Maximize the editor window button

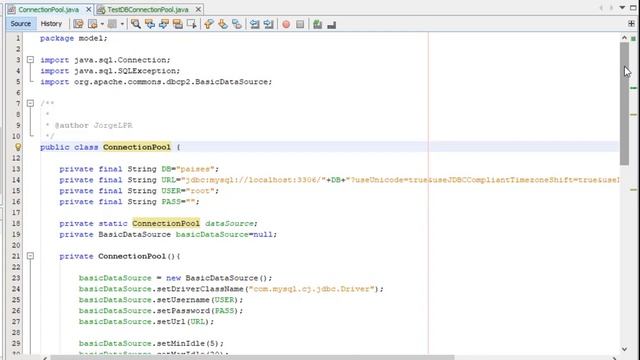[633, 8]
